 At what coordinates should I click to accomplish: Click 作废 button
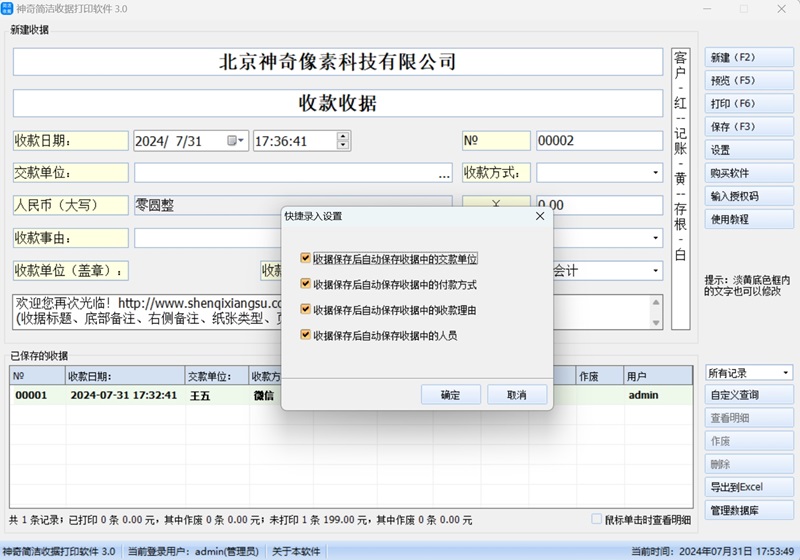tap(749, 441)
